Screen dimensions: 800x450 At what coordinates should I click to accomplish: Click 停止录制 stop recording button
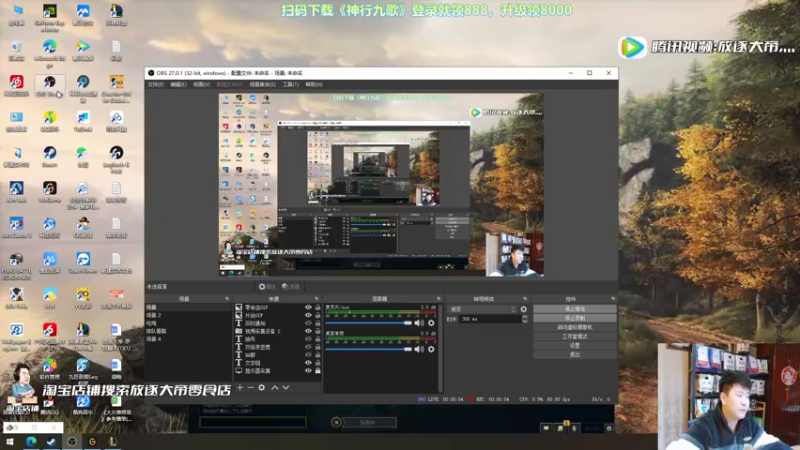tap(574, 318)
